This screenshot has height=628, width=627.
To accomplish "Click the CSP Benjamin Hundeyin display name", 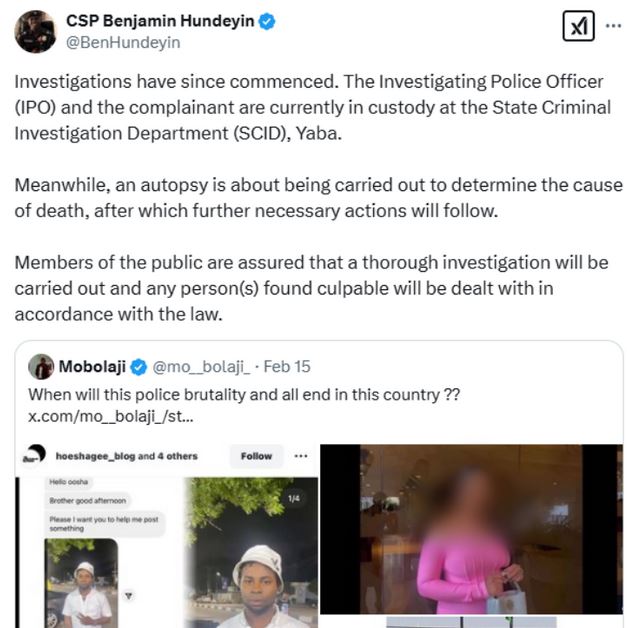I will 160,21.
